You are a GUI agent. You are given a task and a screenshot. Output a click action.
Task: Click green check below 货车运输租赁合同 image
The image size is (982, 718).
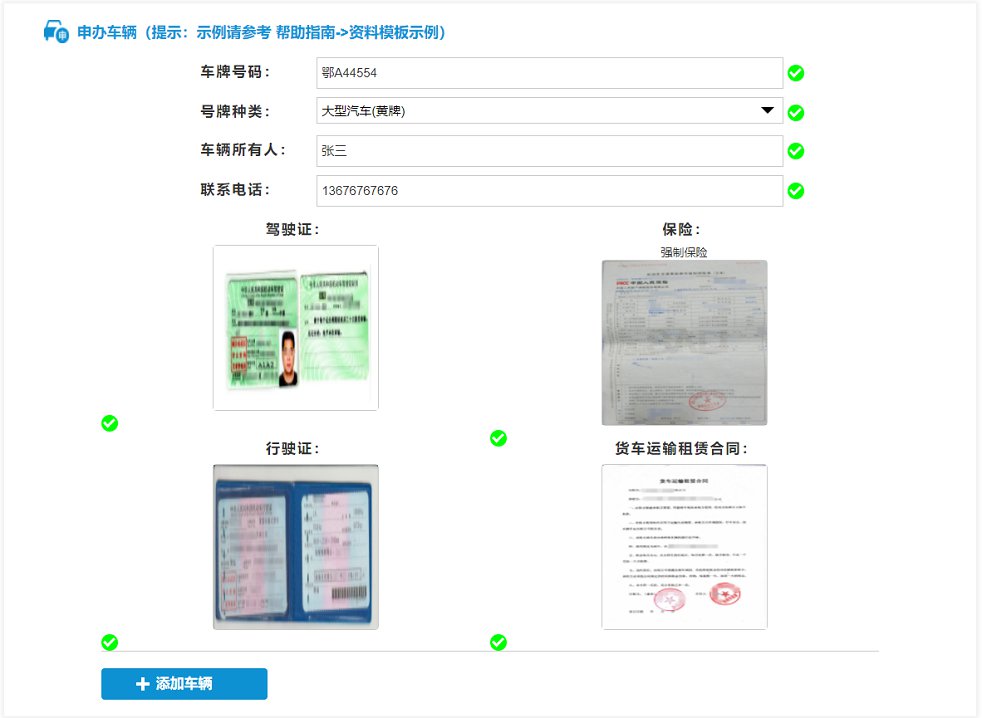click(498, 642)
